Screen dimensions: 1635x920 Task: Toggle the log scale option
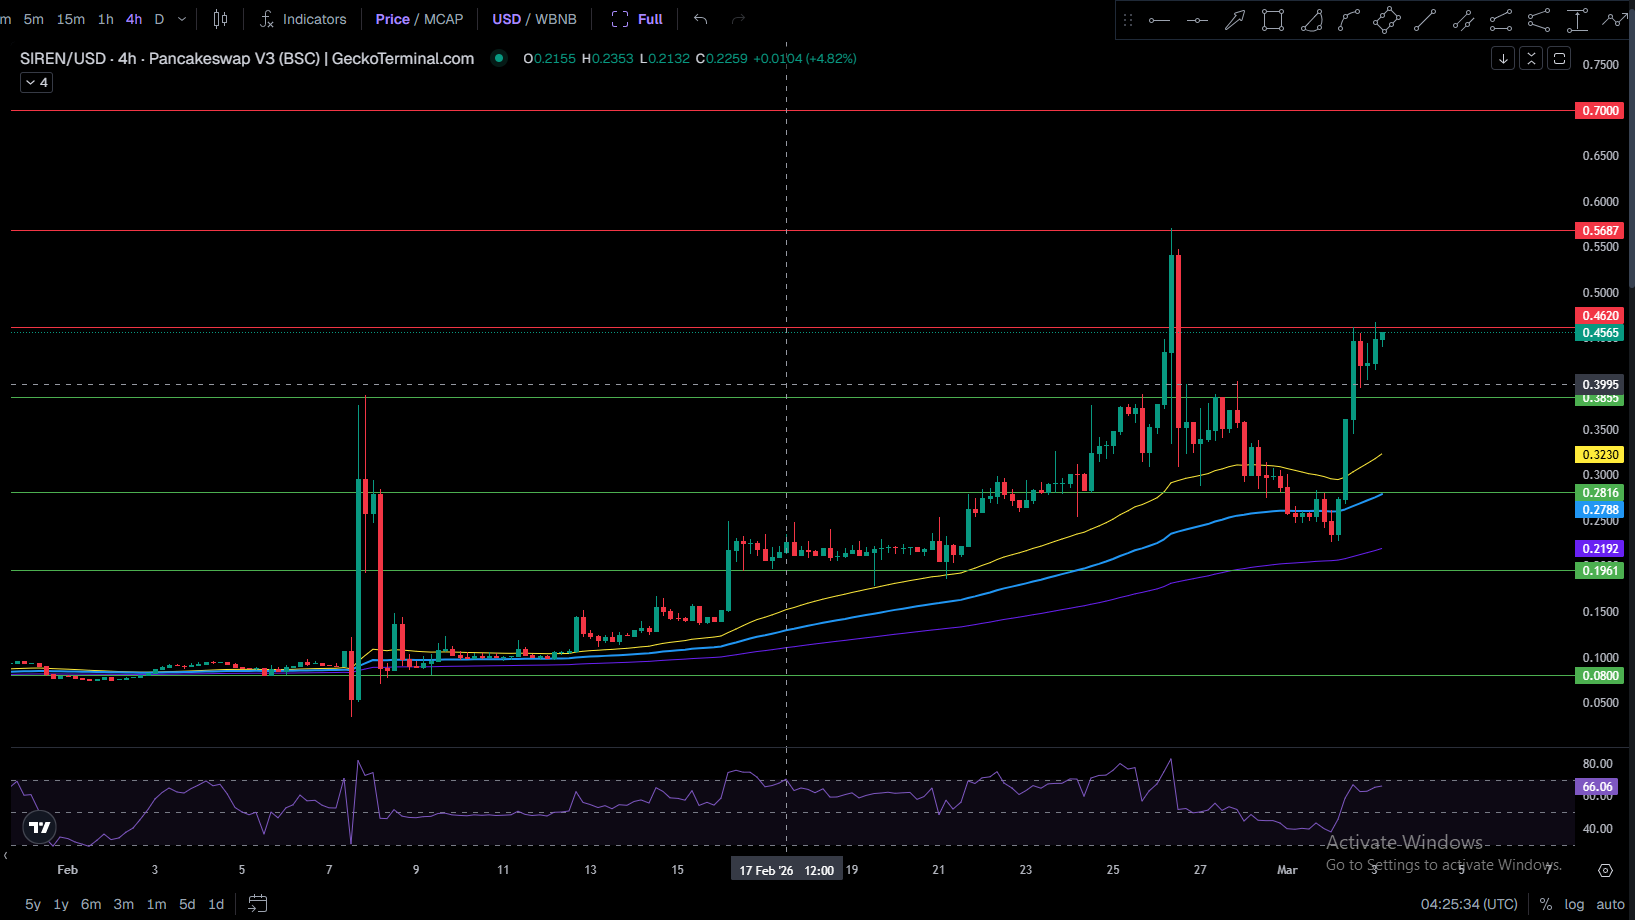(x=1574, y=904)
